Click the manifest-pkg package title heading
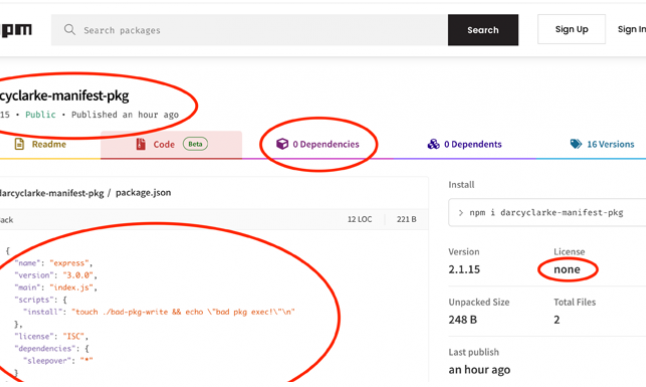 (x=64, y=96)
